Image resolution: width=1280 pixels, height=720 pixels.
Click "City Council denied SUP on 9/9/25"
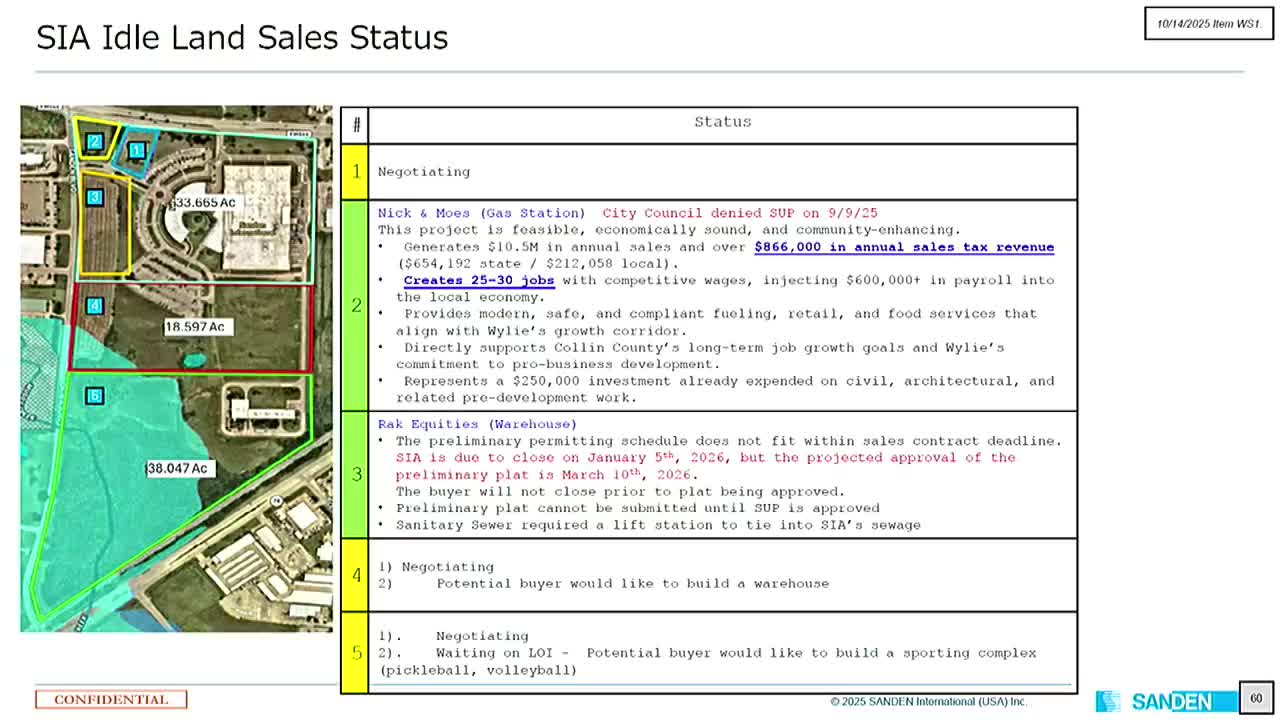(740, 213)
